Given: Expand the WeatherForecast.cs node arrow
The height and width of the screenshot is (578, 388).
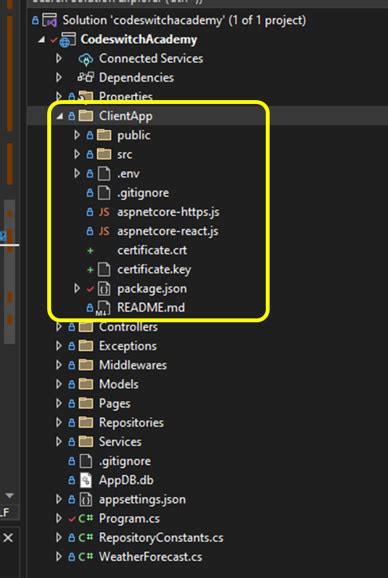Looking at the screenshot, I should pos(59,557).
